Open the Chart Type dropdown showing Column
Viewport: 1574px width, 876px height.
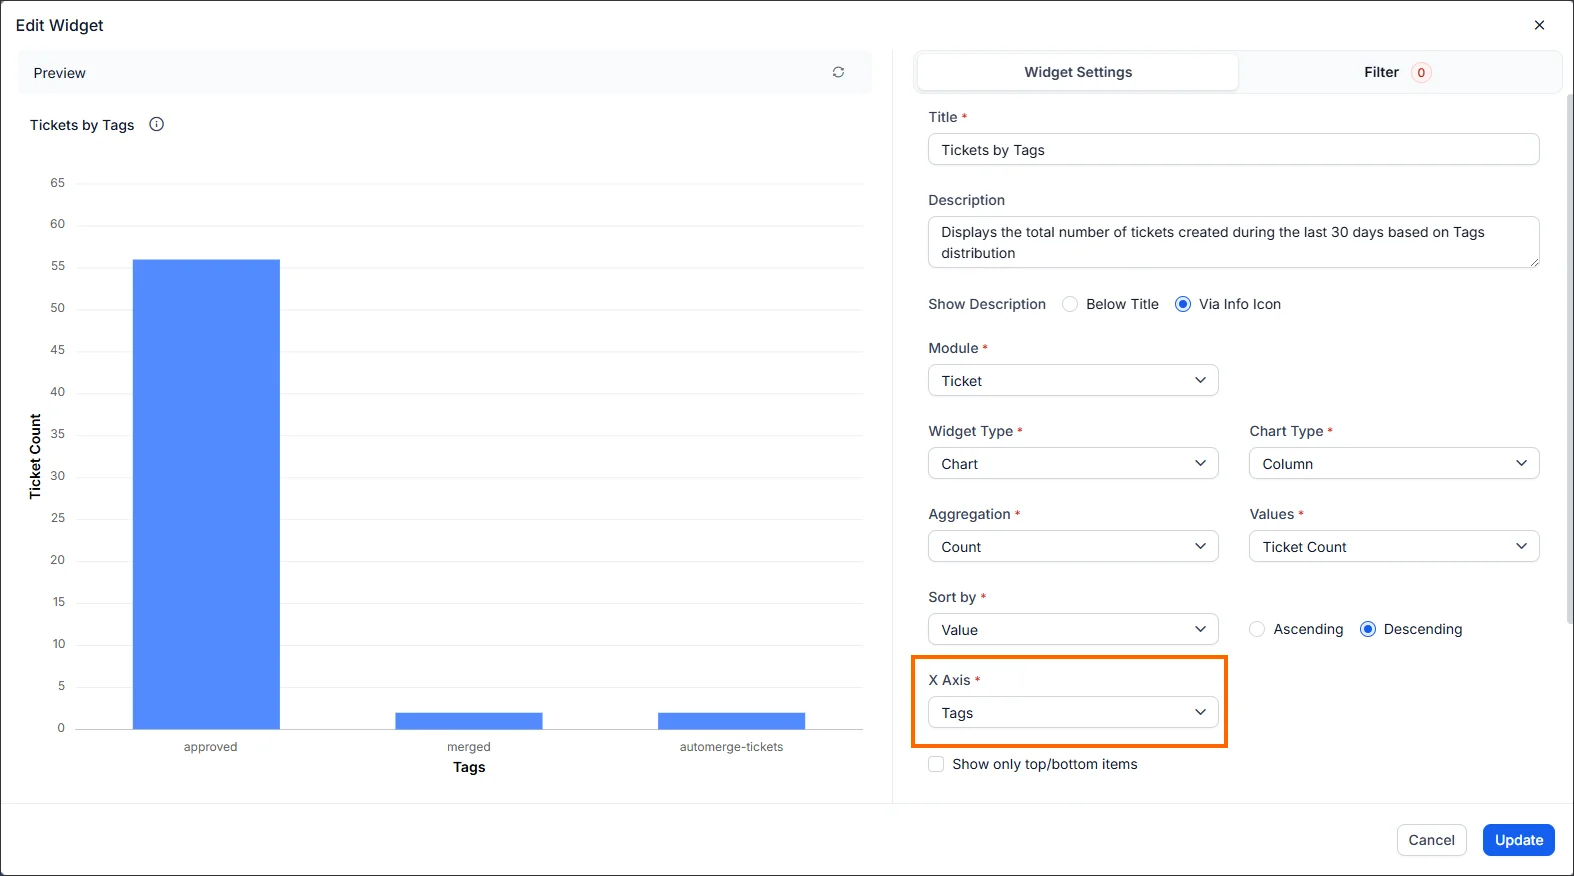pos(1394,463)
